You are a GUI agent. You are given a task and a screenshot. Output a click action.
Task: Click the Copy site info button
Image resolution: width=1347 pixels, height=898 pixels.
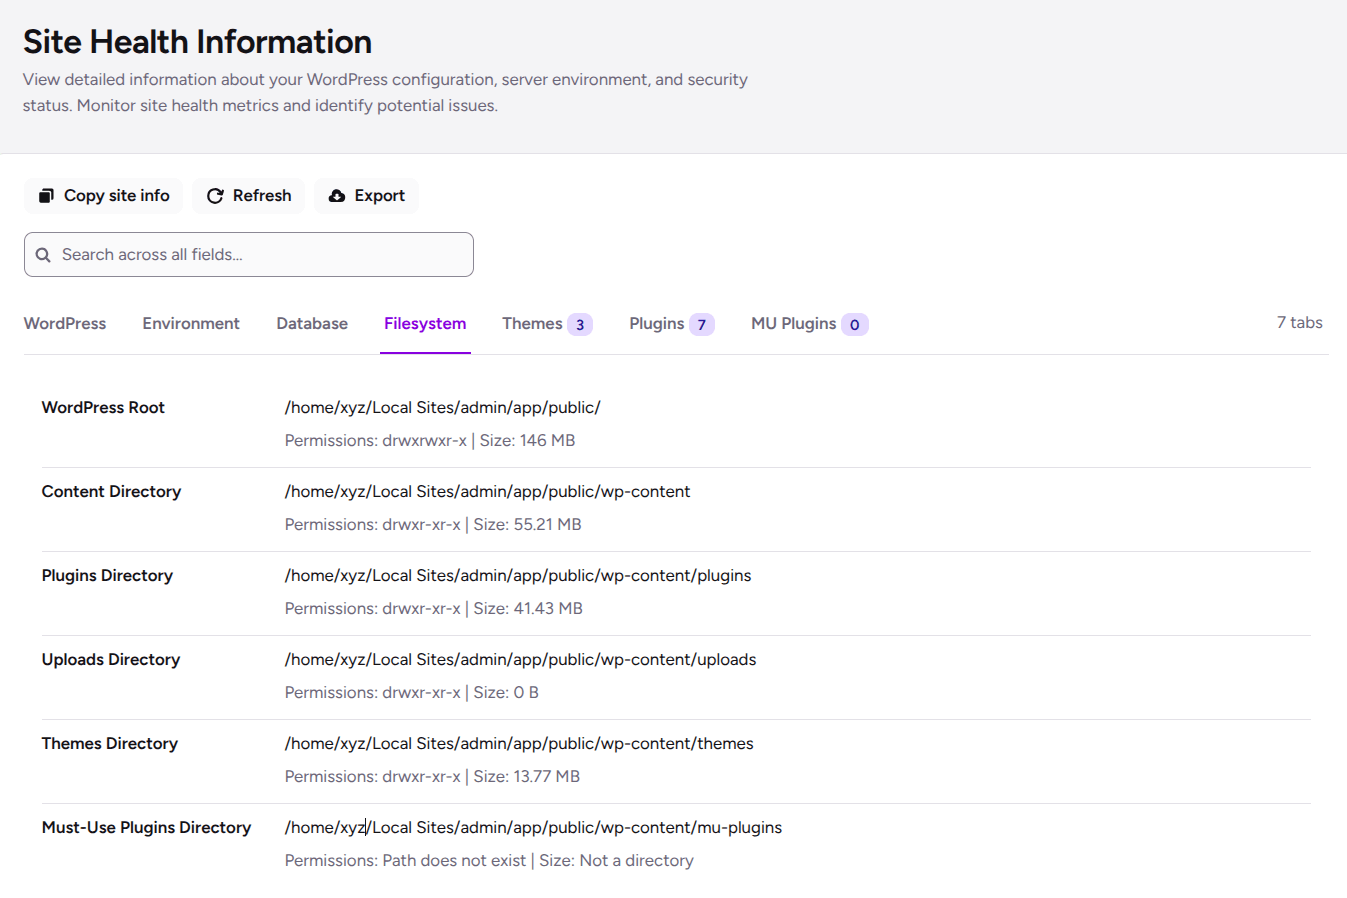pos(103,196)
